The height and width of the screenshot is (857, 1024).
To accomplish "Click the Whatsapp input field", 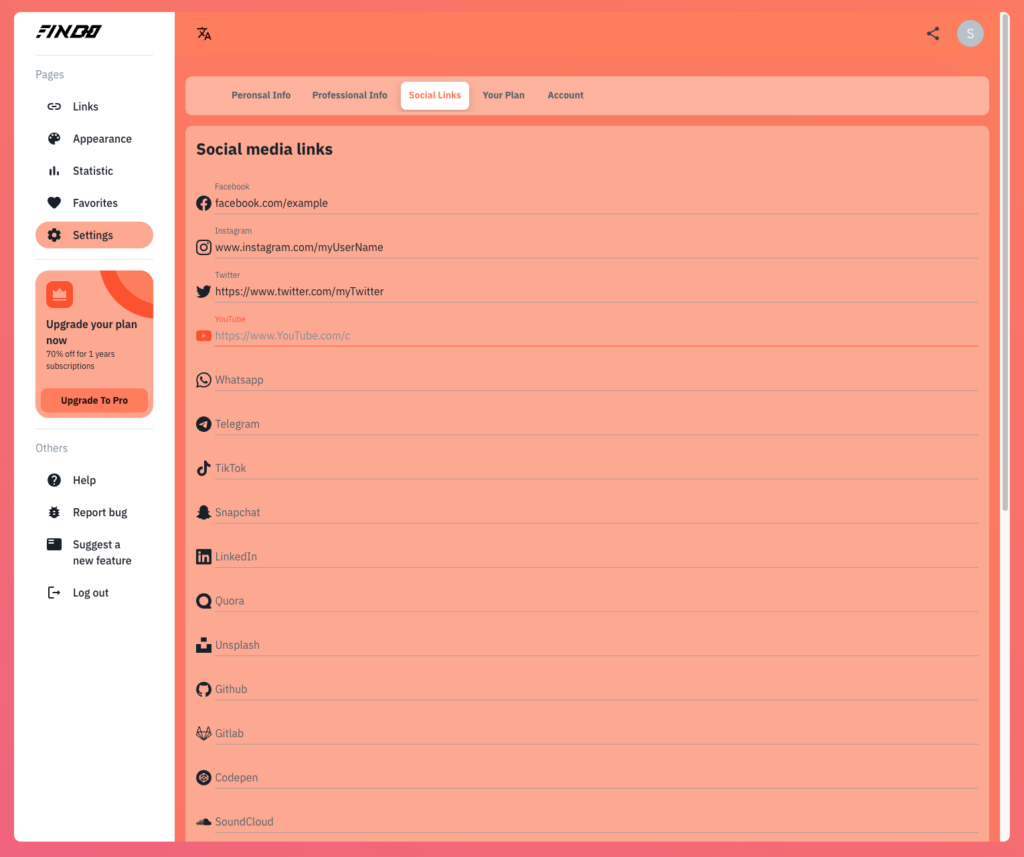I will click(596, 380).
